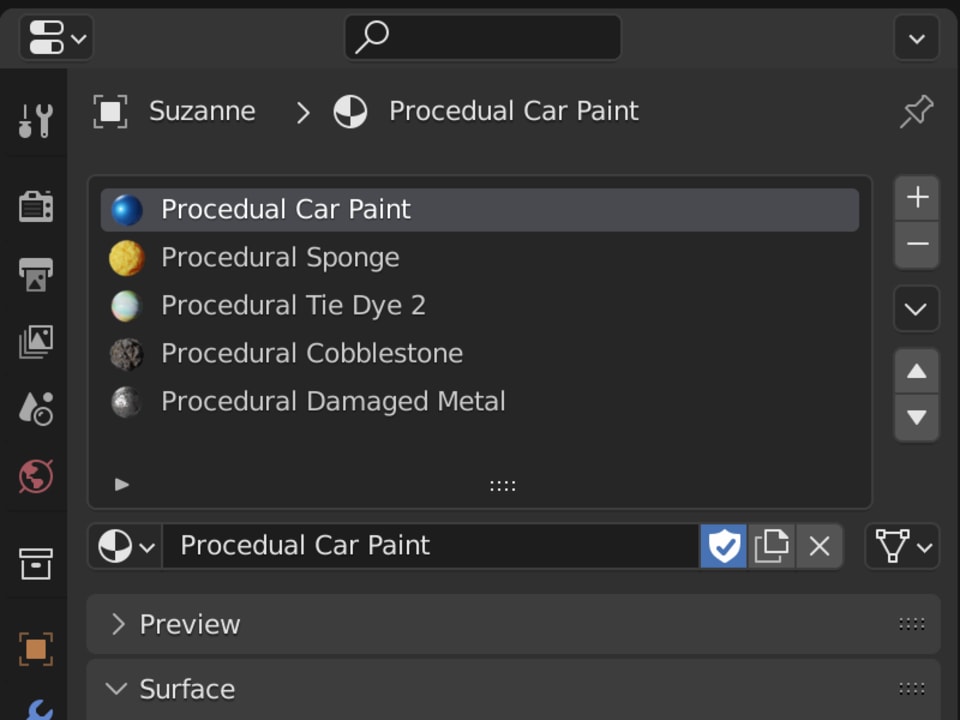The image size is (960, 720).
Task: Open the Collection properties tab
Action: (x=35, y=563)
